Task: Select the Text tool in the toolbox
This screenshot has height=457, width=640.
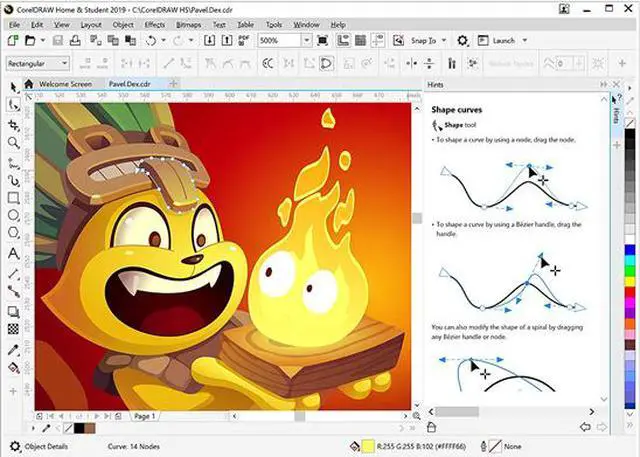Action: point(13,253)
